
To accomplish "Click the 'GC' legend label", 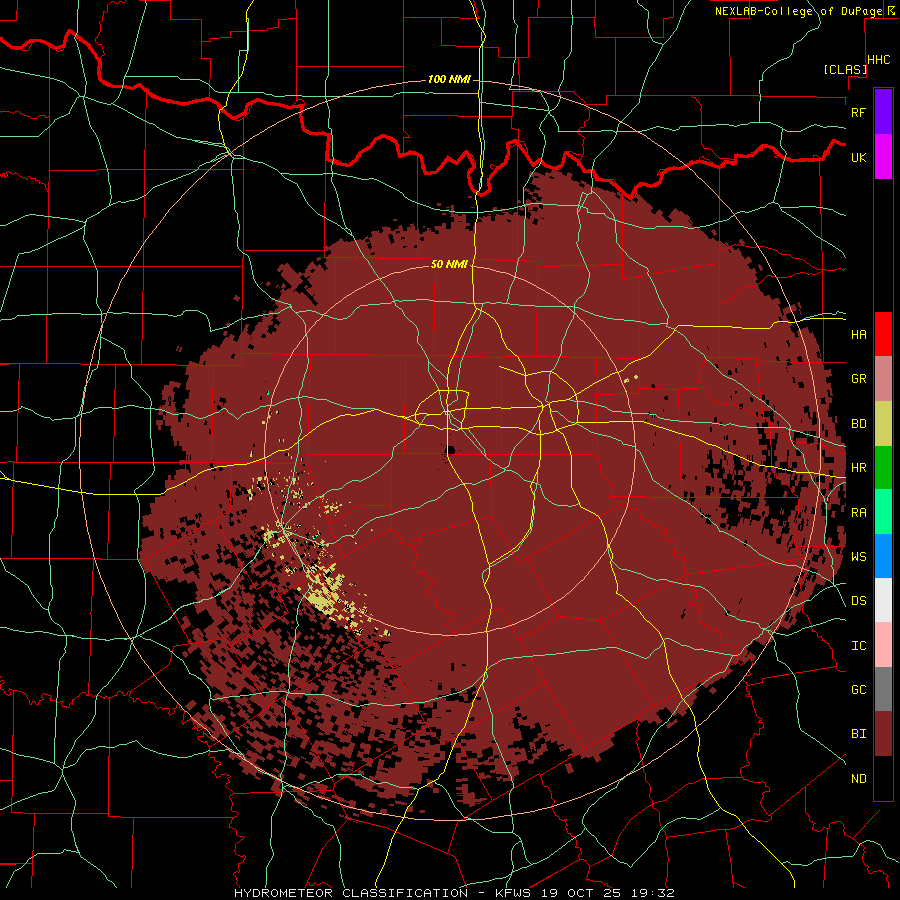I will 858,690.
